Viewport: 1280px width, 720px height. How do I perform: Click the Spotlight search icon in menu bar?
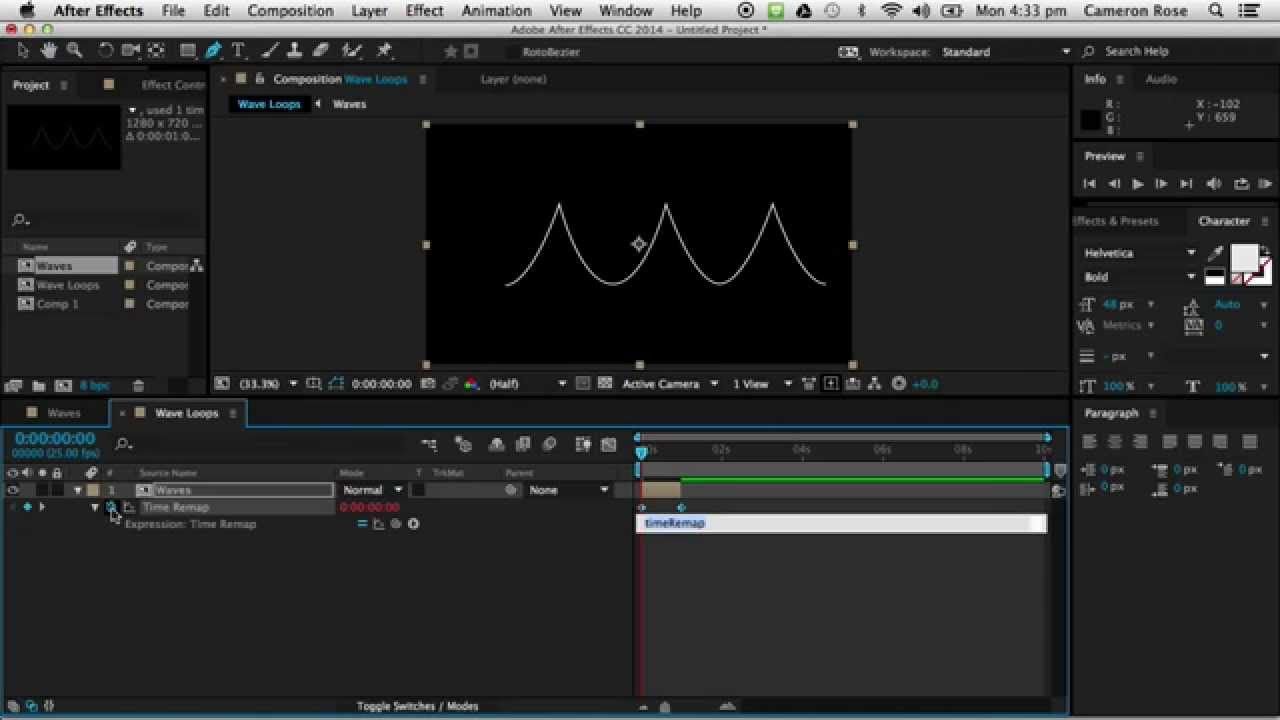pos(1215,11)
